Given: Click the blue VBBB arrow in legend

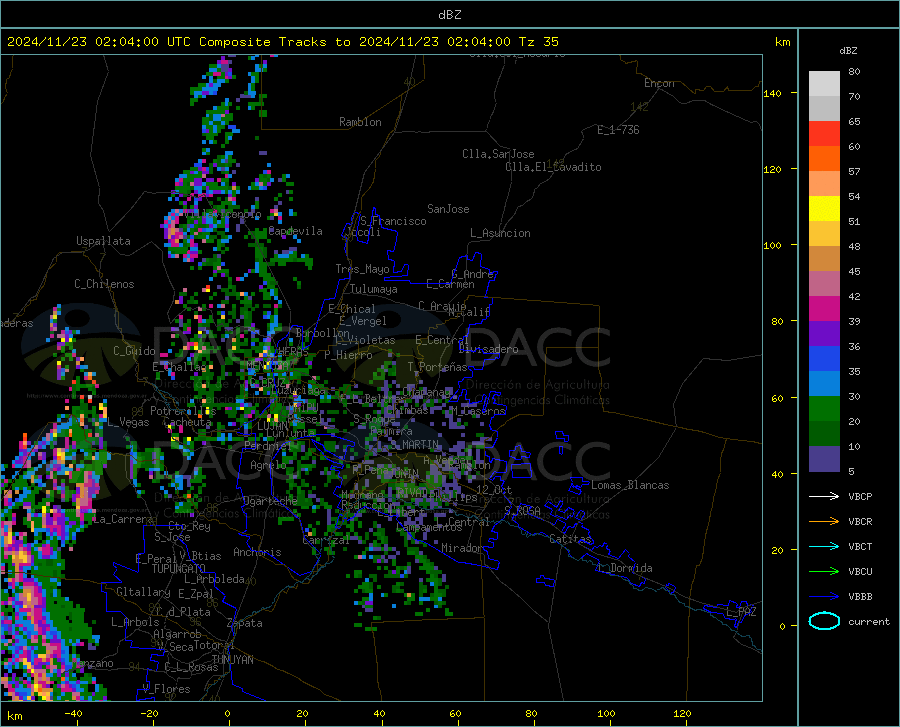Looking at the screenshot, I should [x=824, y=597].
